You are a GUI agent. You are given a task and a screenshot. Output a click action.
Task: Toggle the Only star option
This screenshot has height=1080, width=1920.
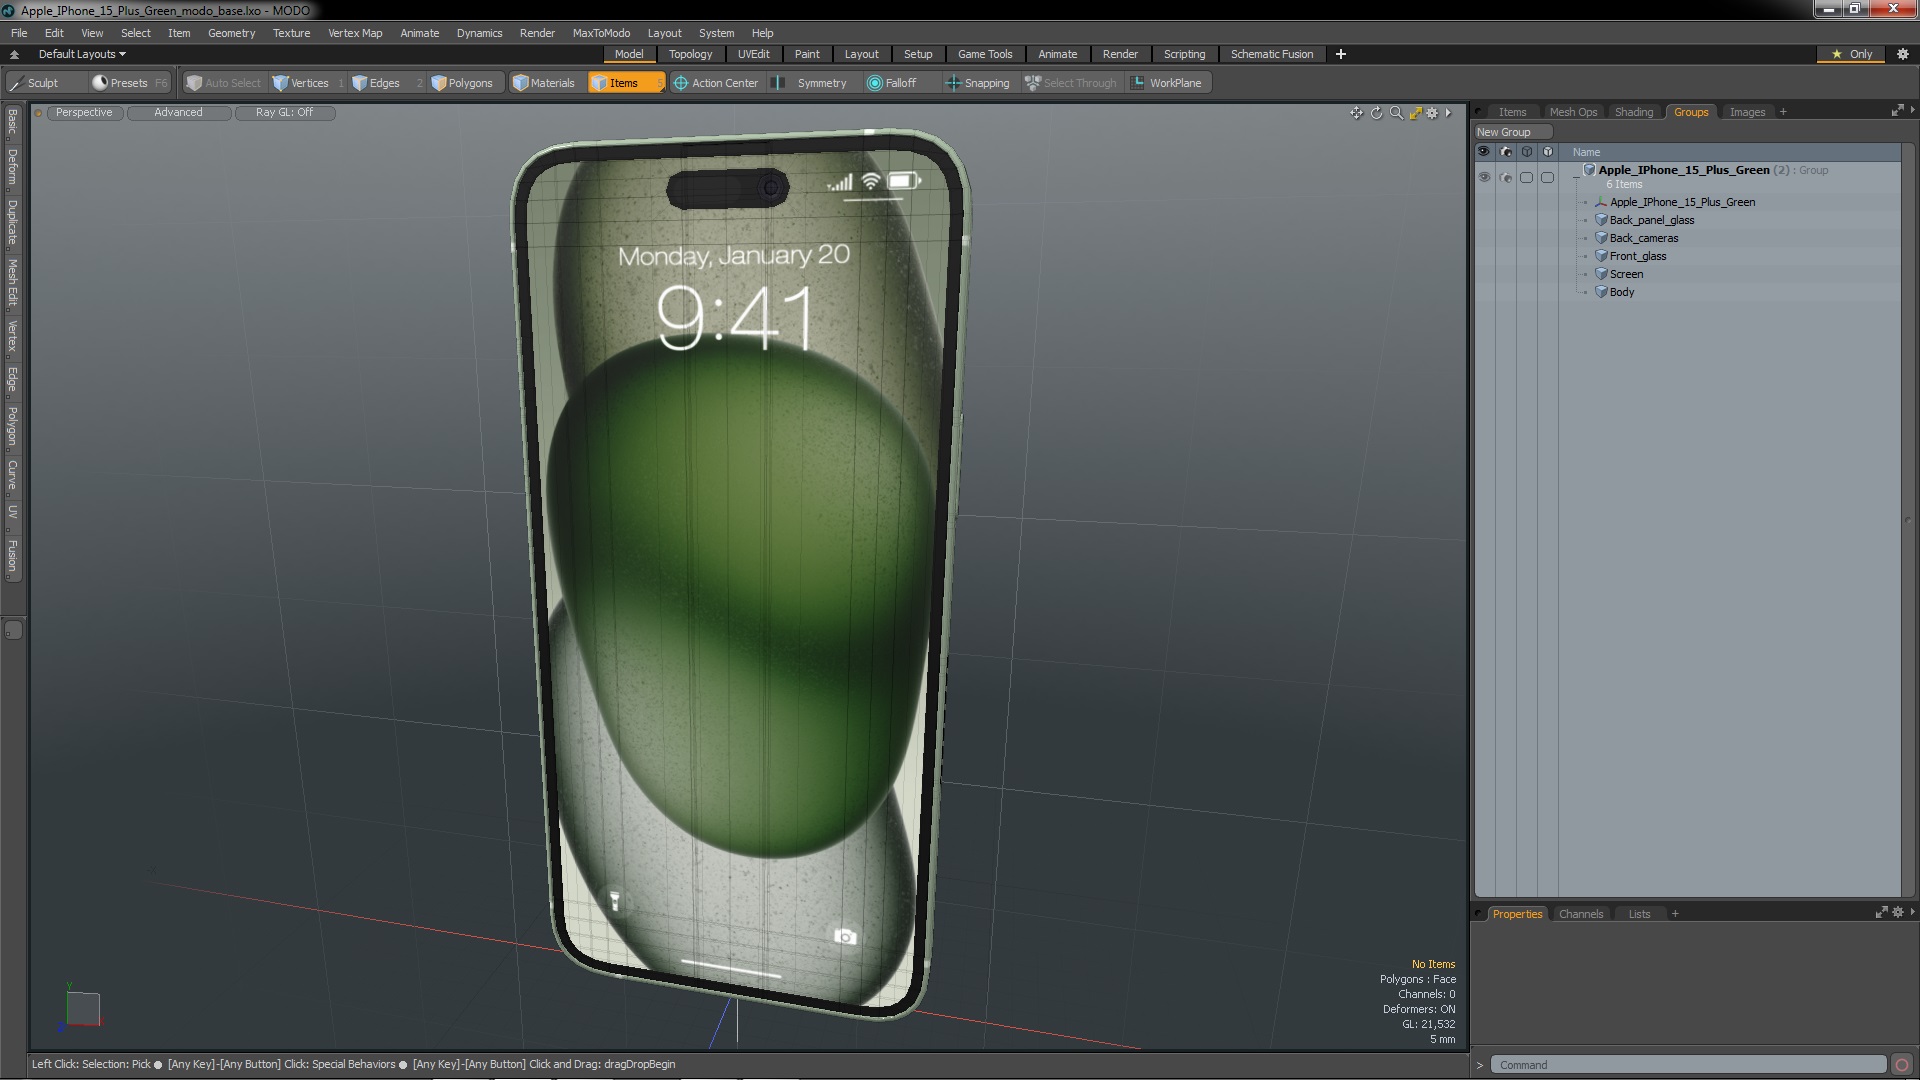1852,54
